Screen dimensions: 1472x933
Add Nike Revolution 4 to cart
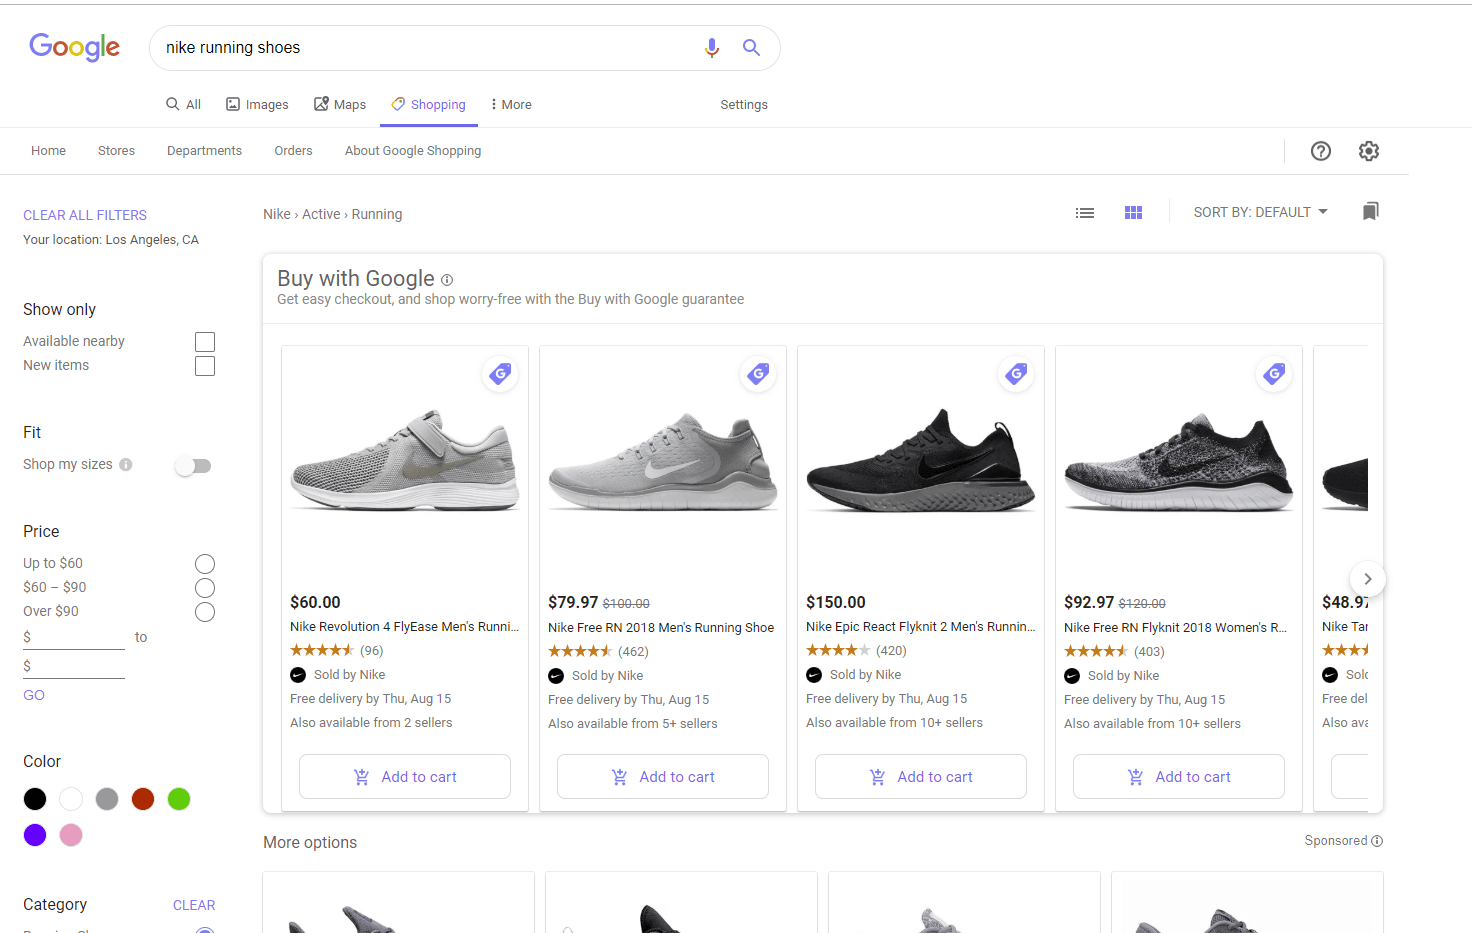pos(405,777)
